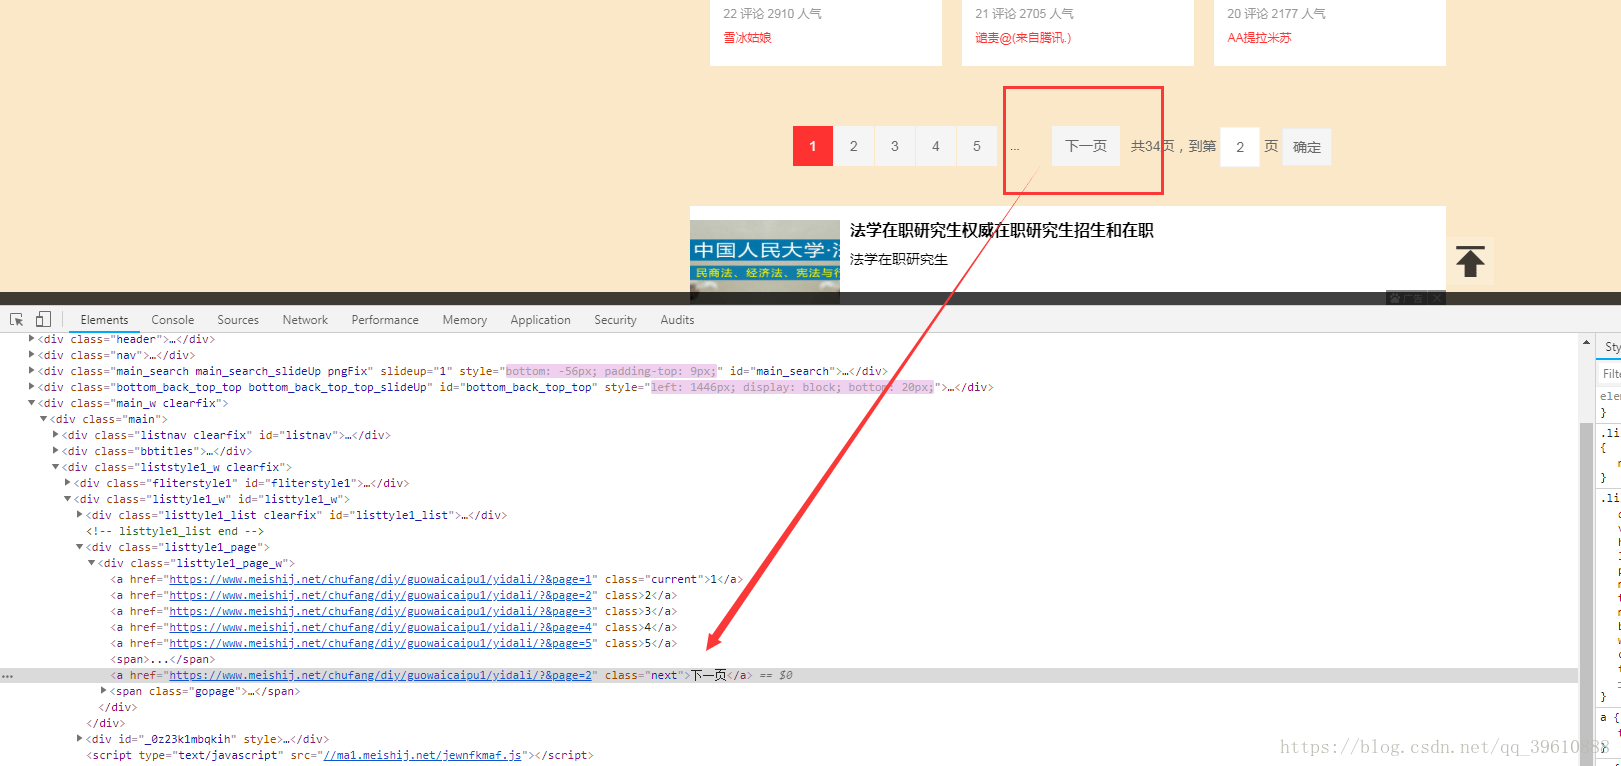
Task: Open the jewnfkmaf.js script src link
Action: coord(422,755)
